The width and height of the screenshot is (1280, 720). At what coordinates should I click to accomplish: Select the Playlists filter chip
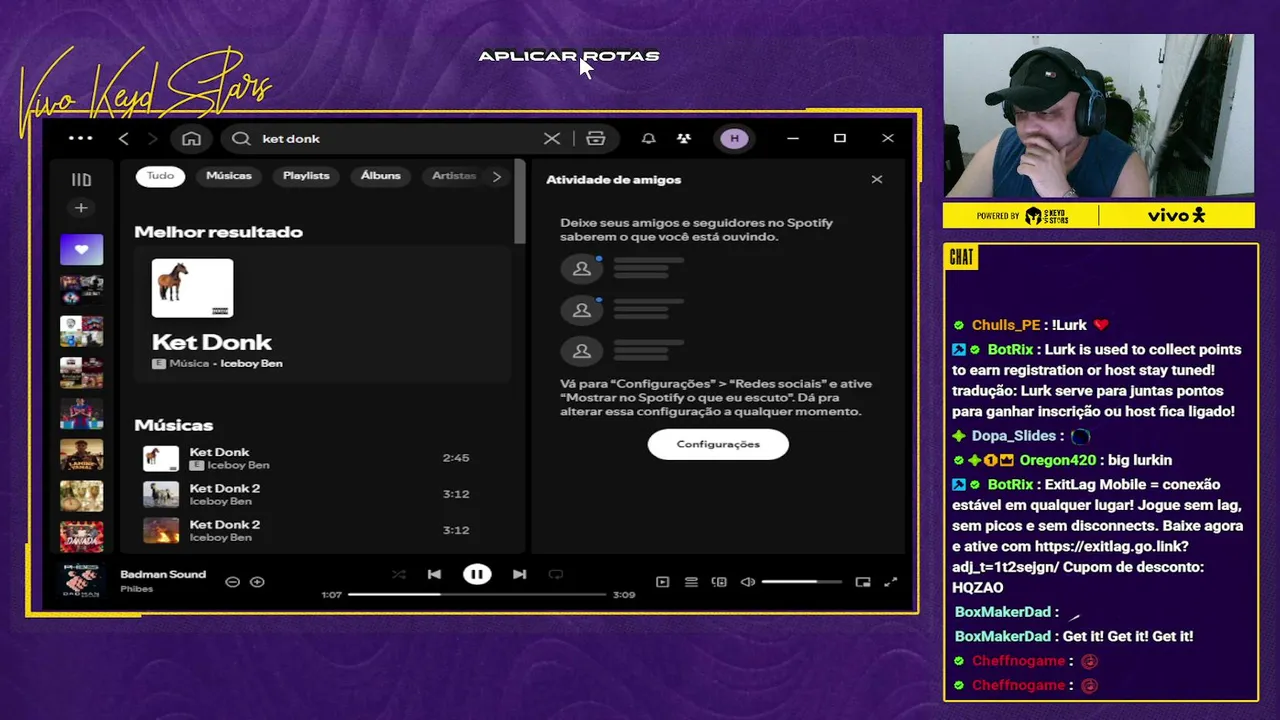[x=306, y=176]
